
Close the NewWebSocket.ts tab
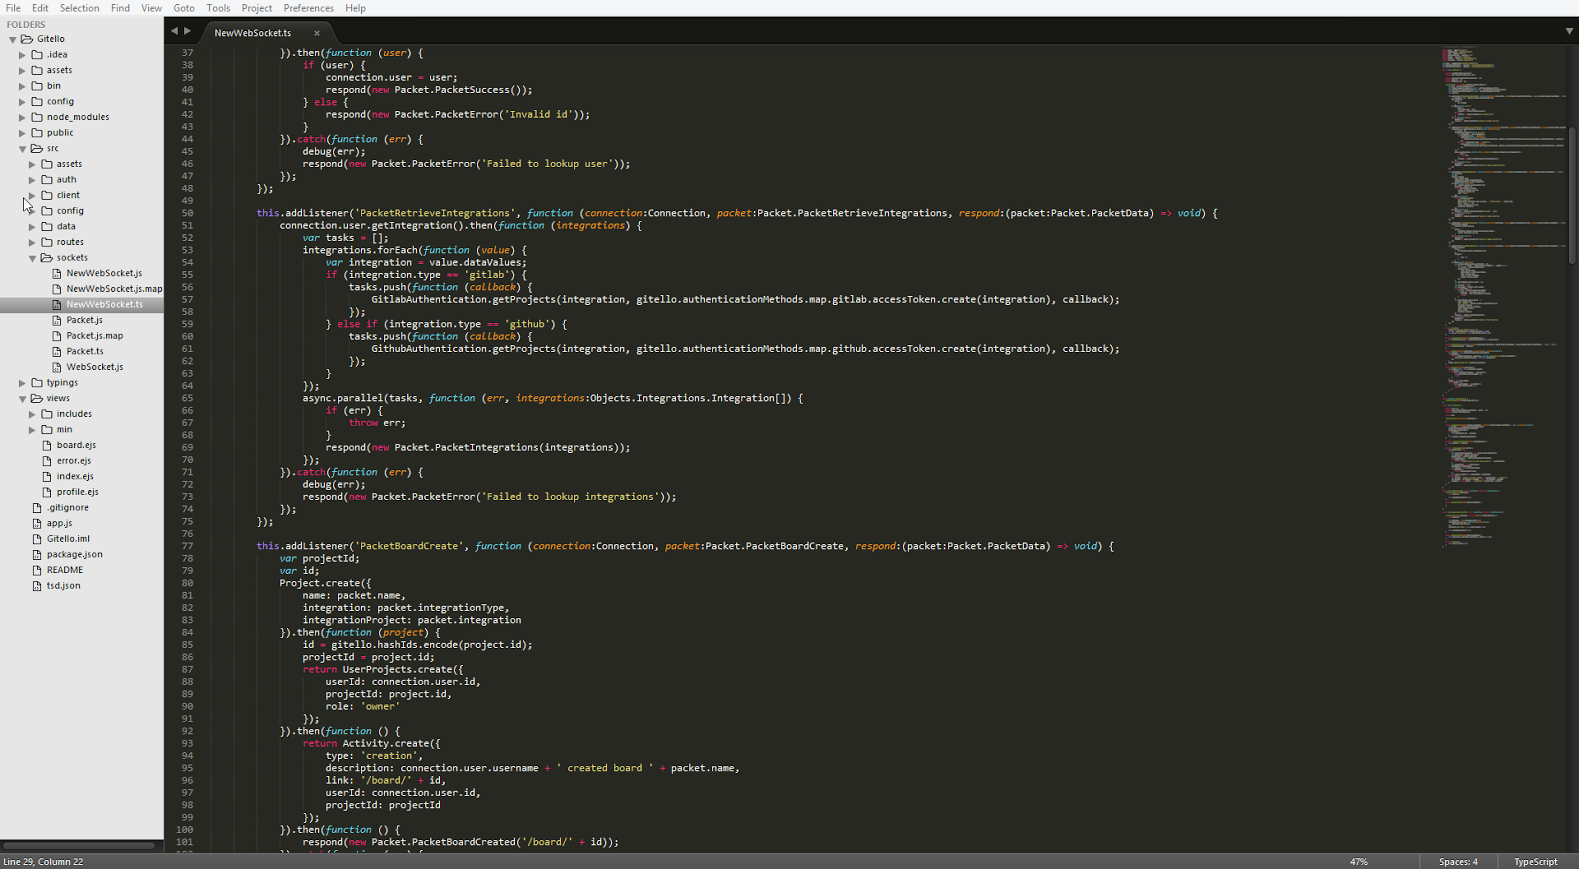pos(317,33)
